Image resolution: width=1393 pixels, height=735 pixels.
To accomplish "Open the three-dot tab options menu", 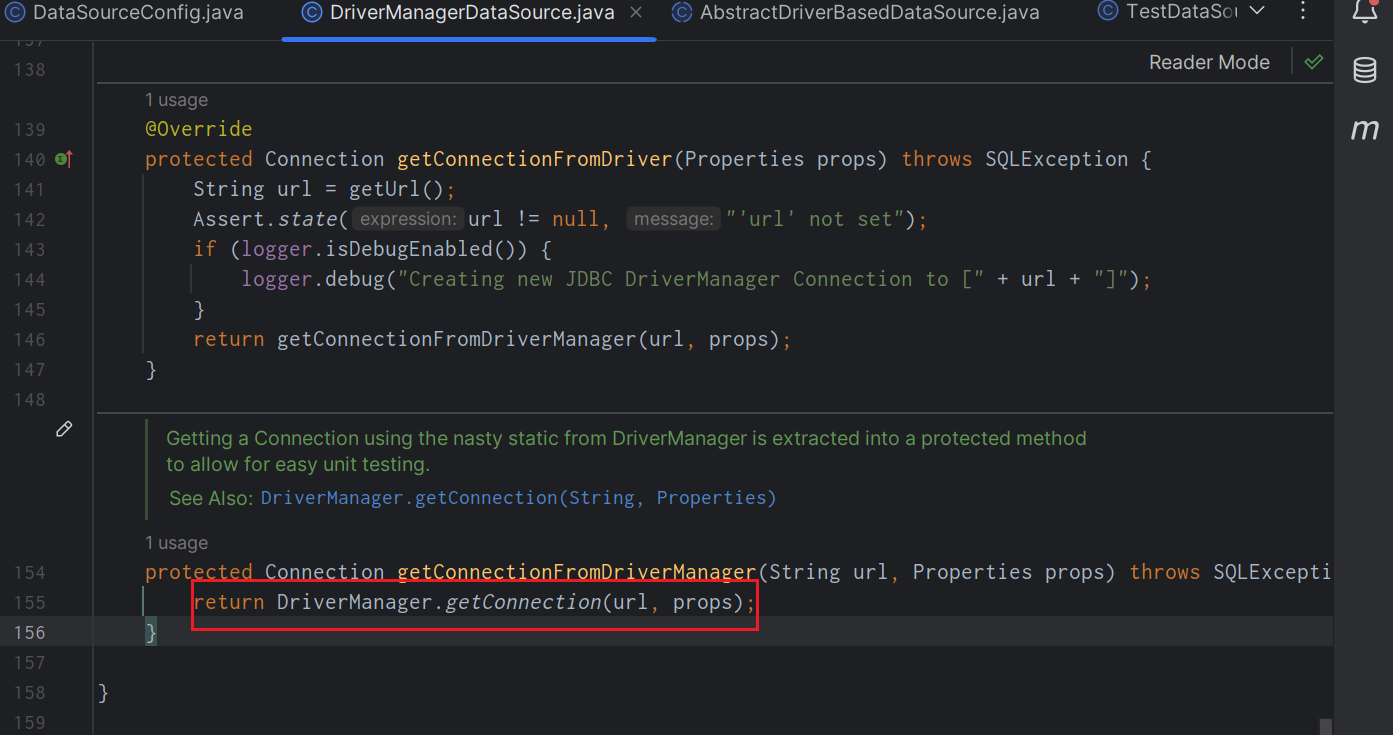I will tap(1302, 12).
